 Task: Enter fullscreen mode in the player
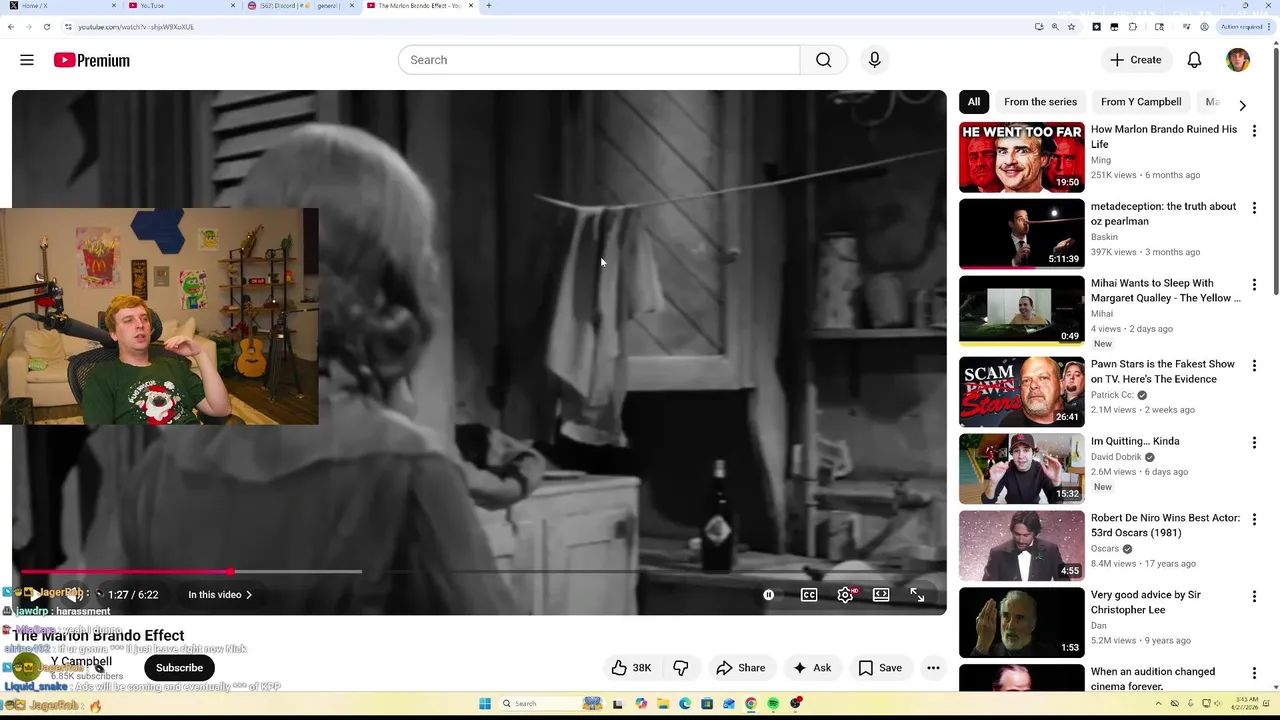917,595
